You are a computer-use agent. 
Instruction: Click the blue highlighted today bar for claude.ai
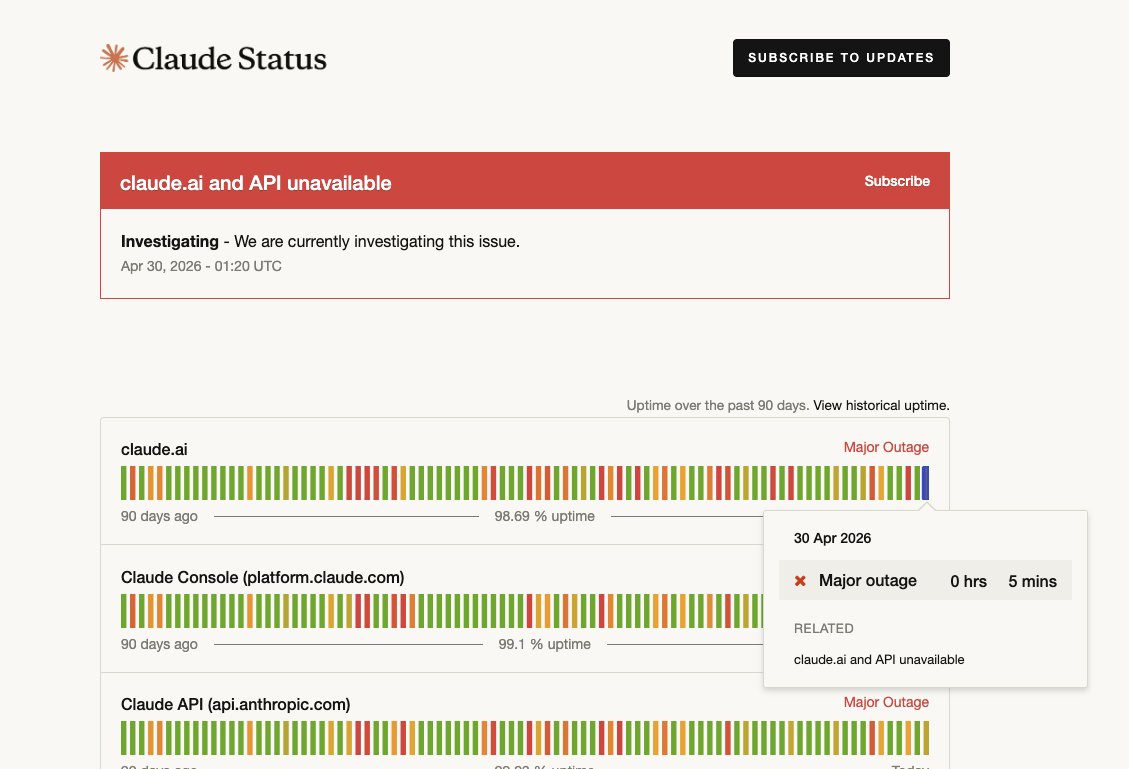tap(925, 483)
